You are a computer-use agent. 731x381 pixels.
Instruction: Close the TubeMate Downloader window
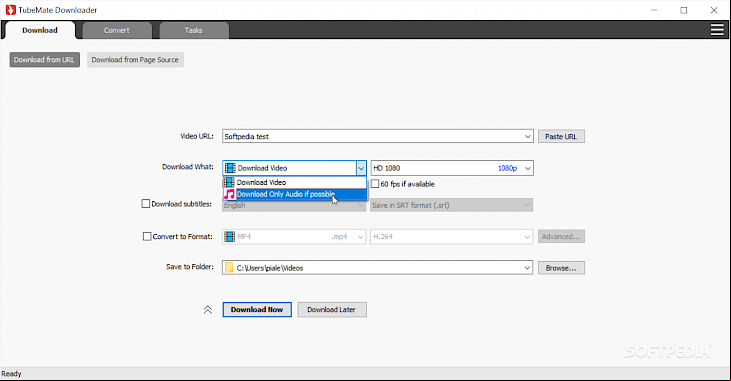tap(714, 10)
